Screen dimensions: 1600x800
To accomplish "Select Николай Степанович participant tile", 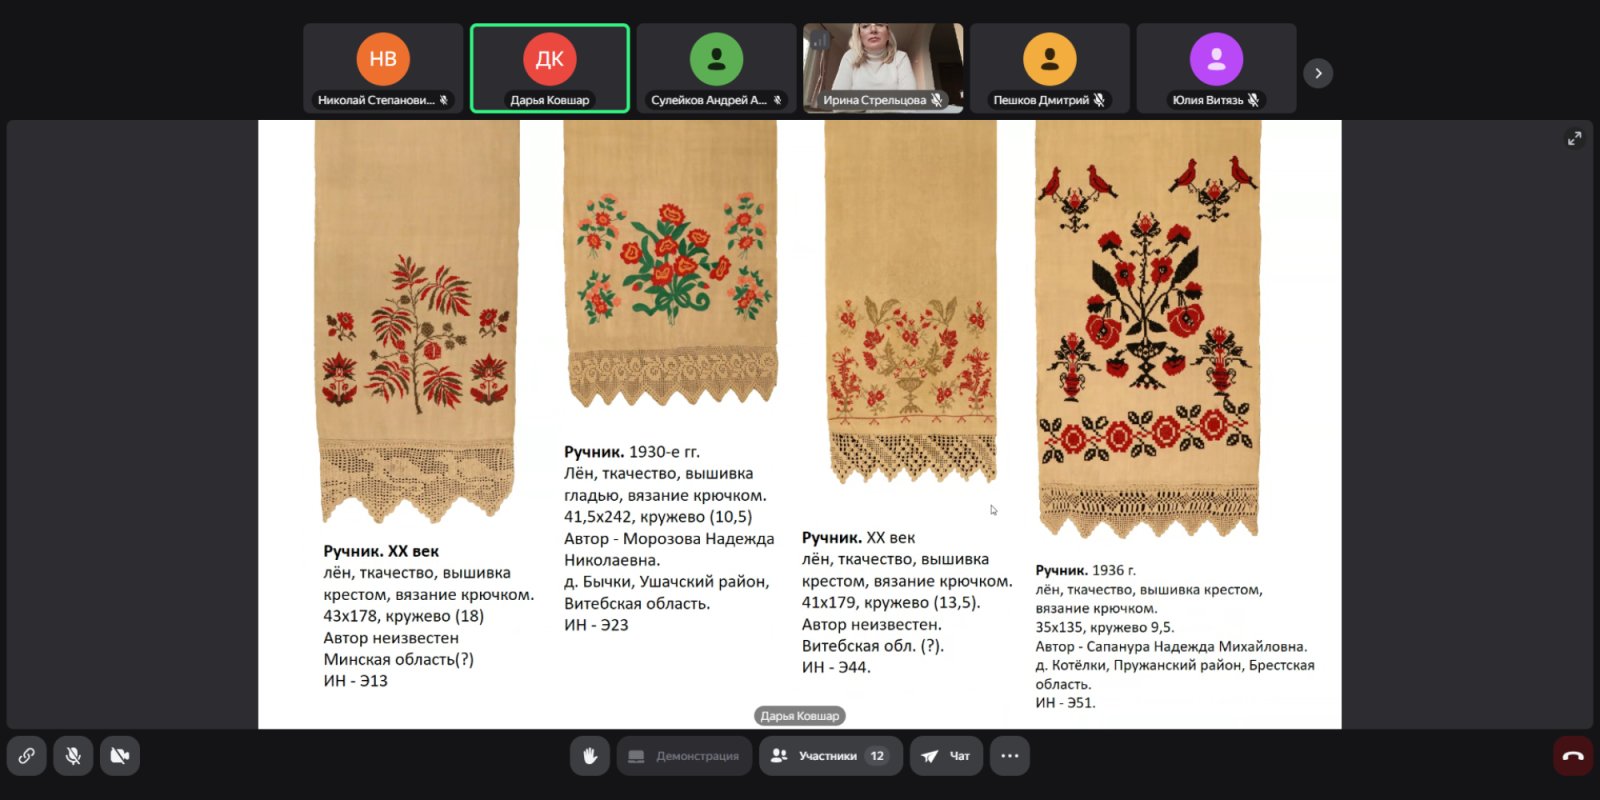I will [x=383, y=68].
